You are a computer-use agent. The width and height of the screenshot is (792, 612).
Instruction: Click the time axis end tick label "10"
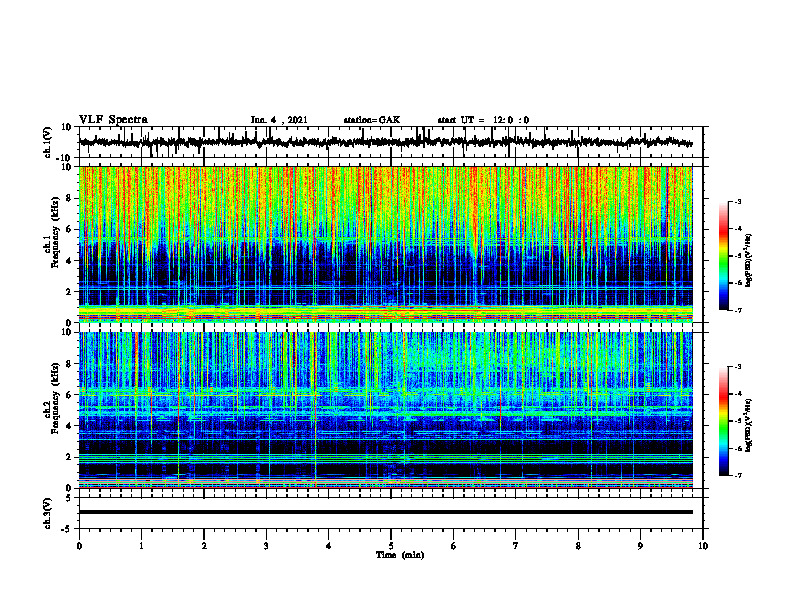703,546
